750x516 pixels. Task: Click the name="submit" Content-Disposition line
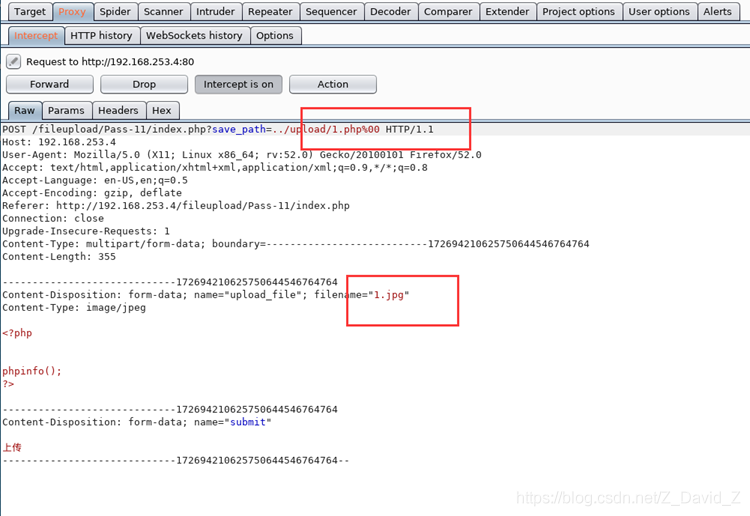137,422
